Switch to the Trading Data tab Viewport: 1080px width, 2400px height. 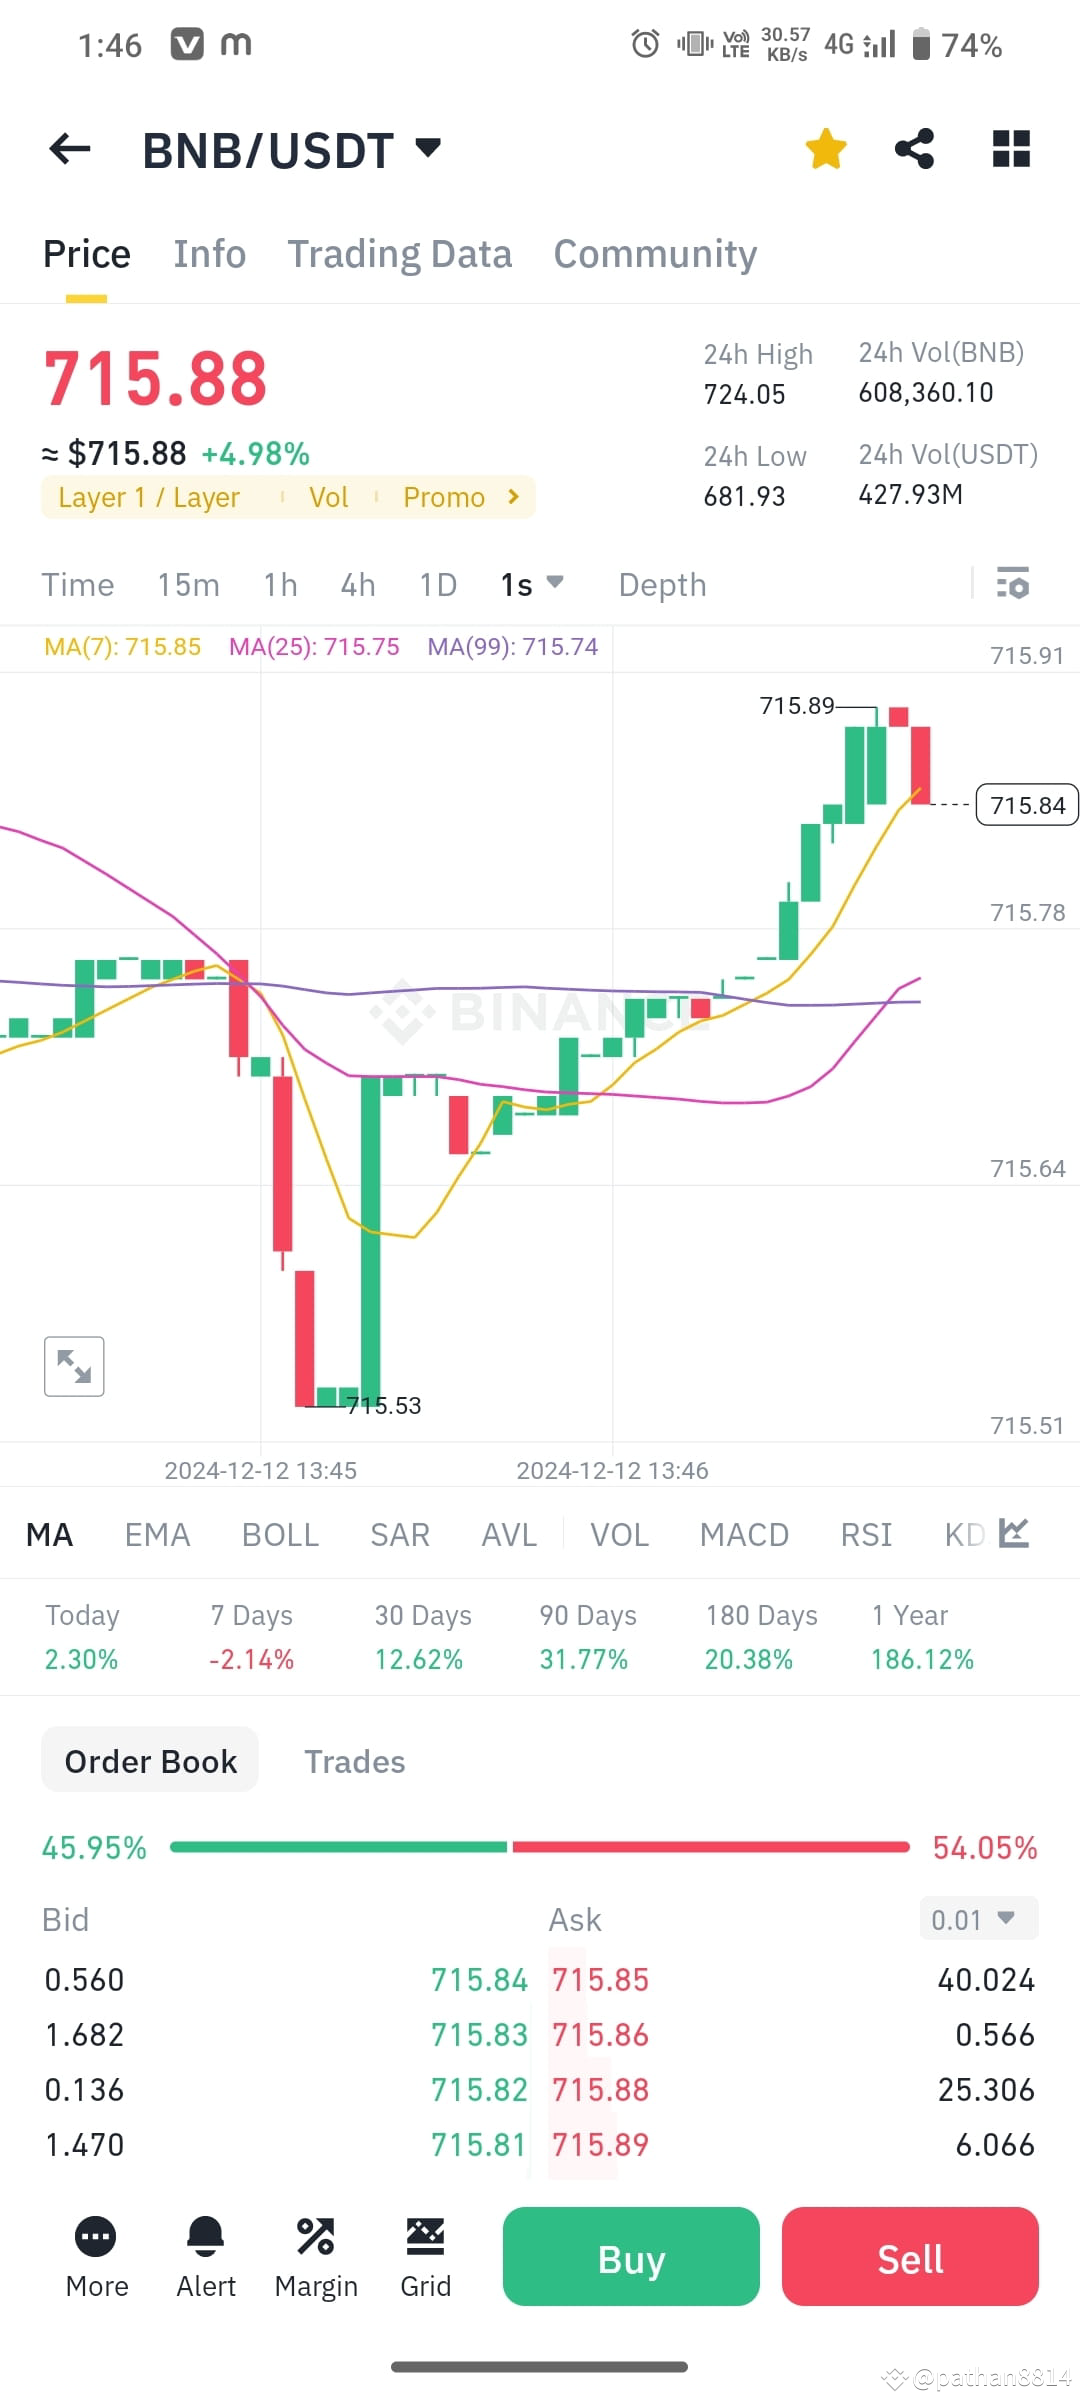click(x=399, y=253)
